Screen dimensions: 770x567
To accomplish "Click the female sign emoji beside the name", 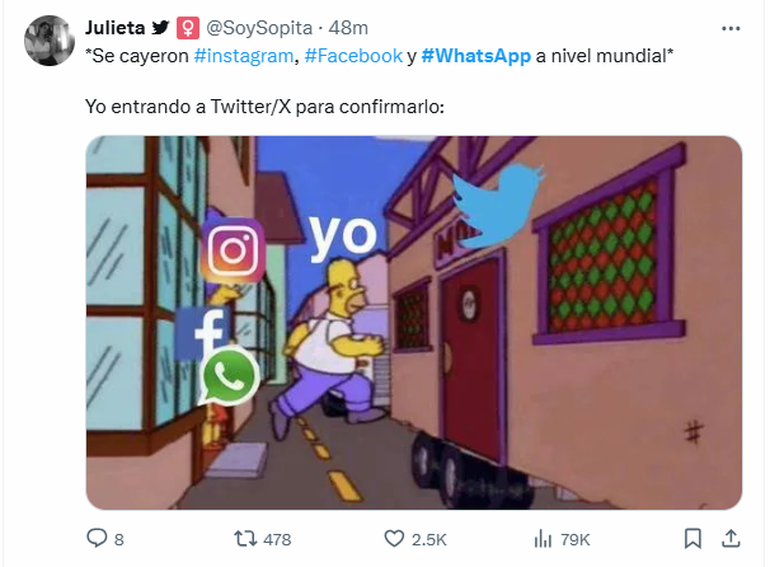I will pyautogui.click(x=188, y=28).
